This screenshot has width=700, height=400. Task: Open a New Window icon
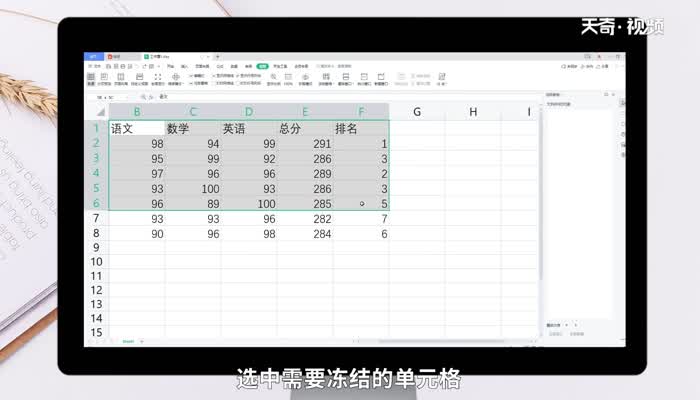pyautogui.click(x=381, y=79)
